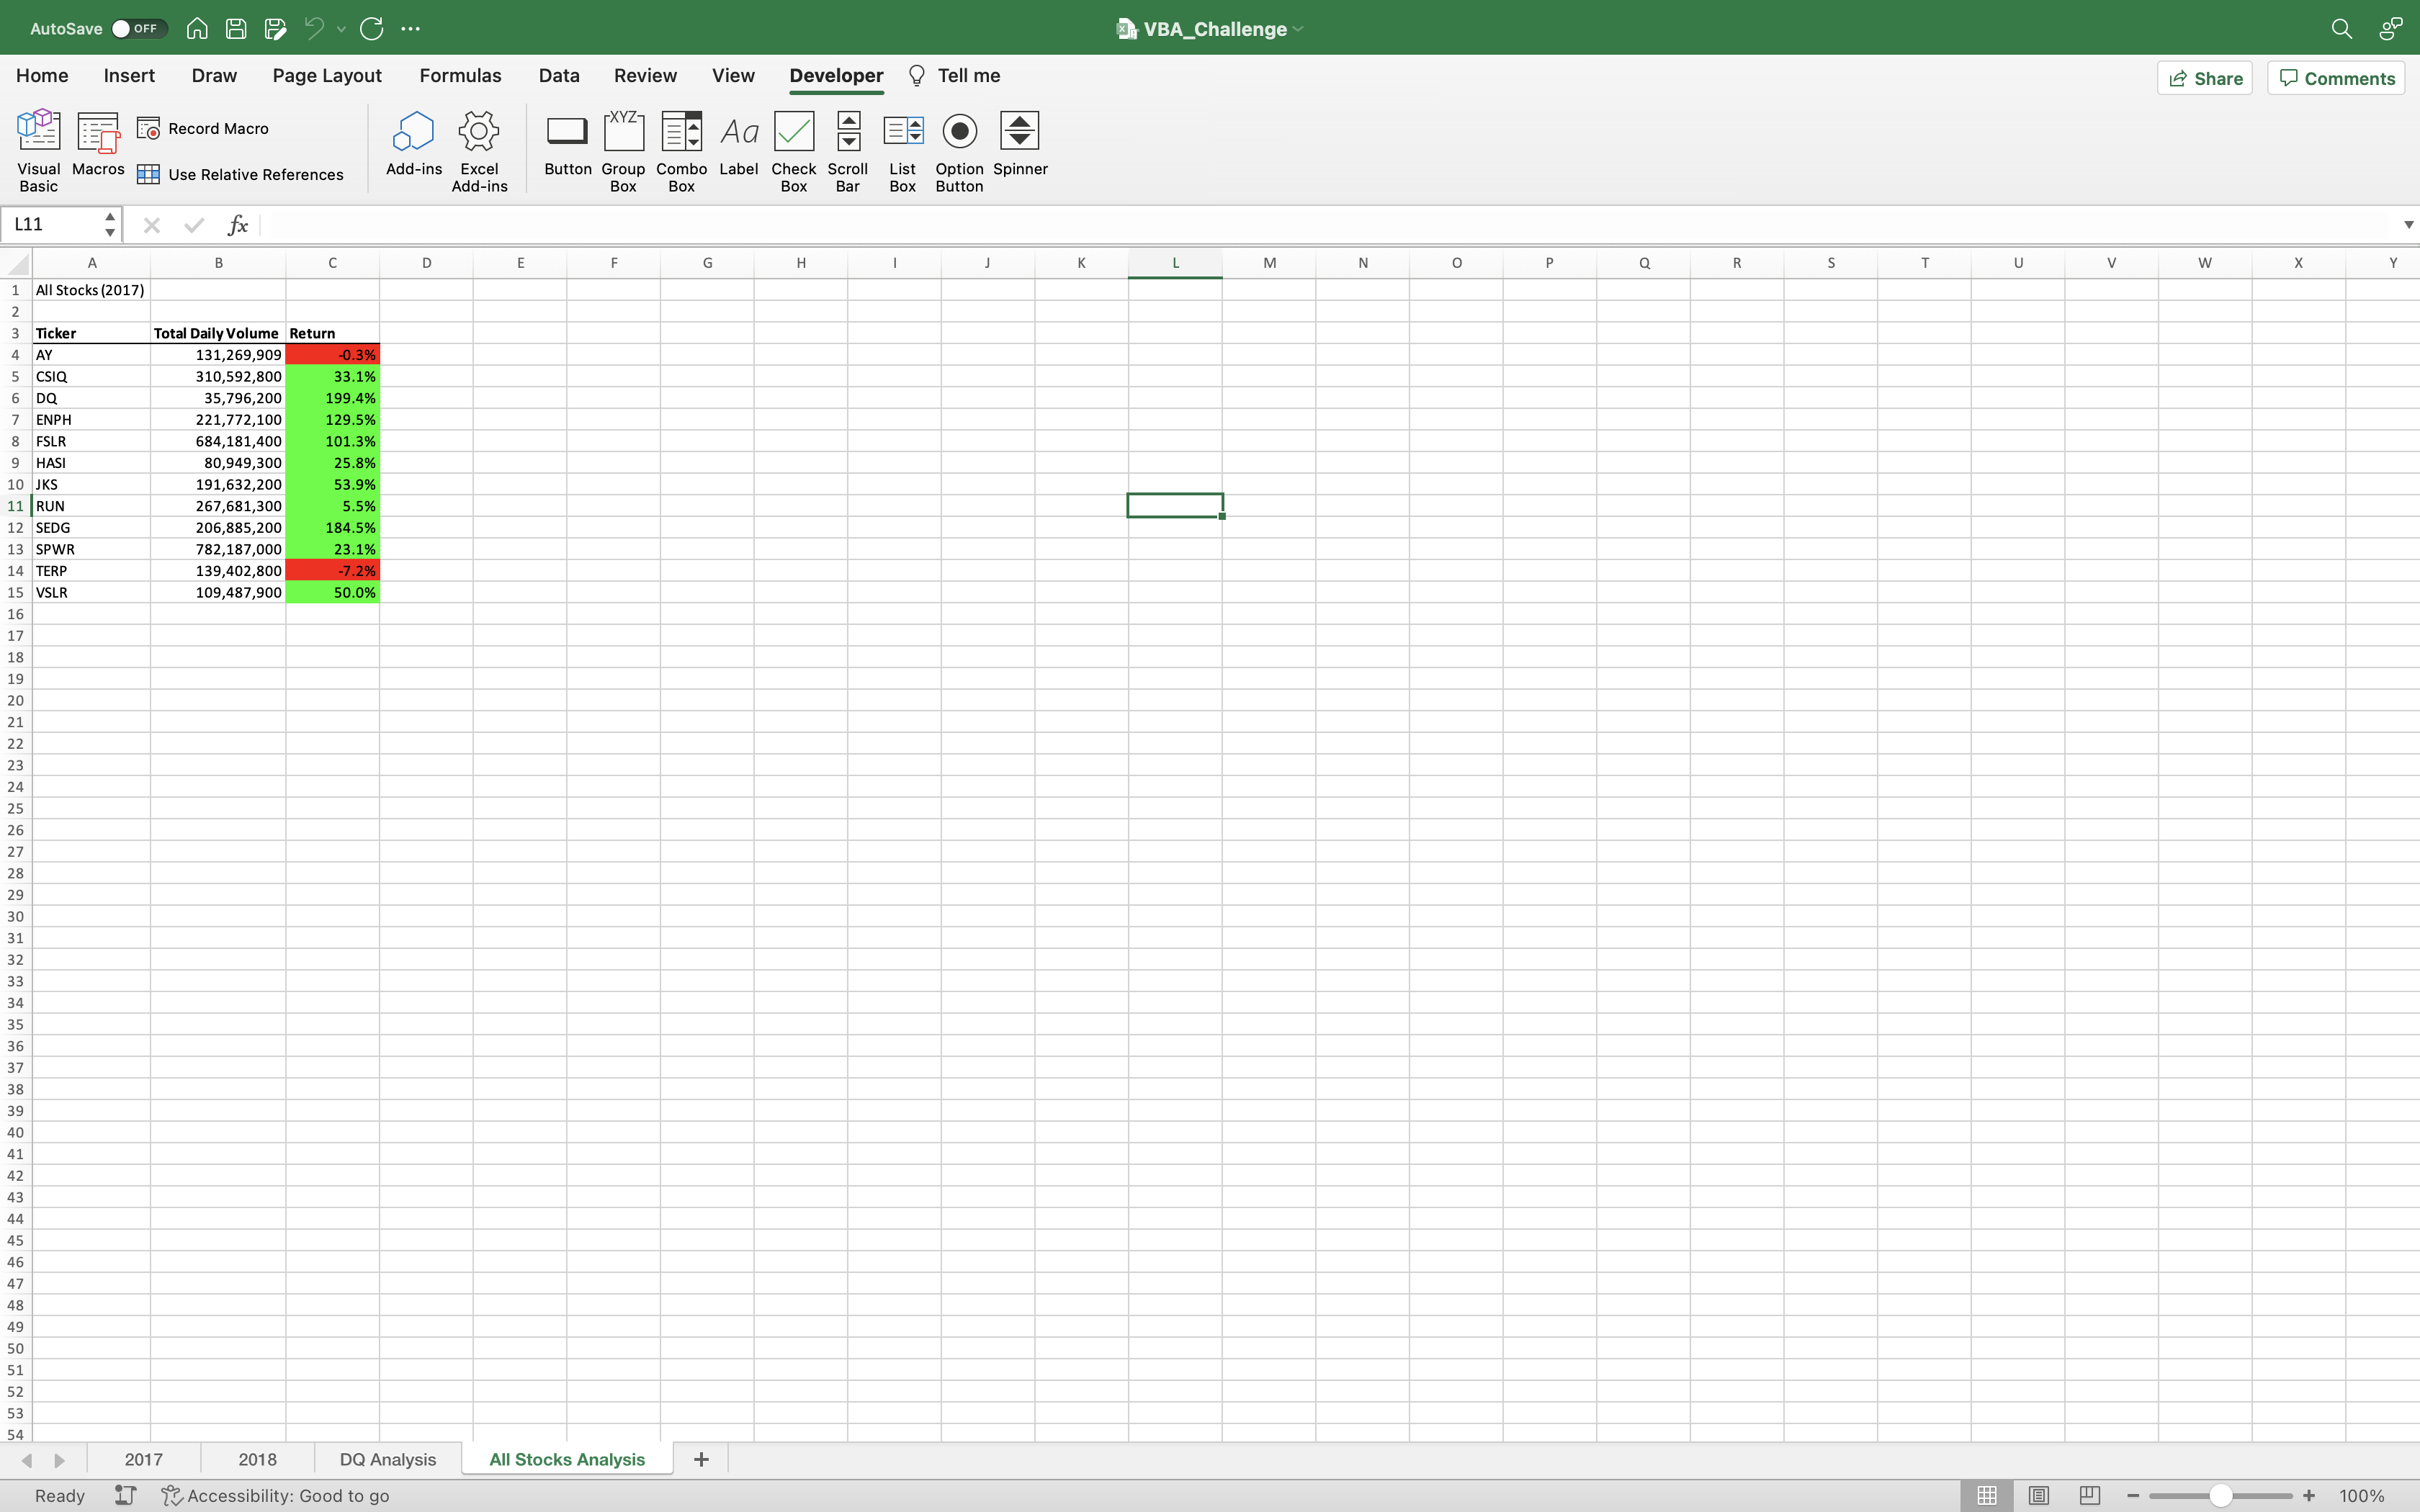
Task: Open Excel Add-ins
Action: click(479, 148)
